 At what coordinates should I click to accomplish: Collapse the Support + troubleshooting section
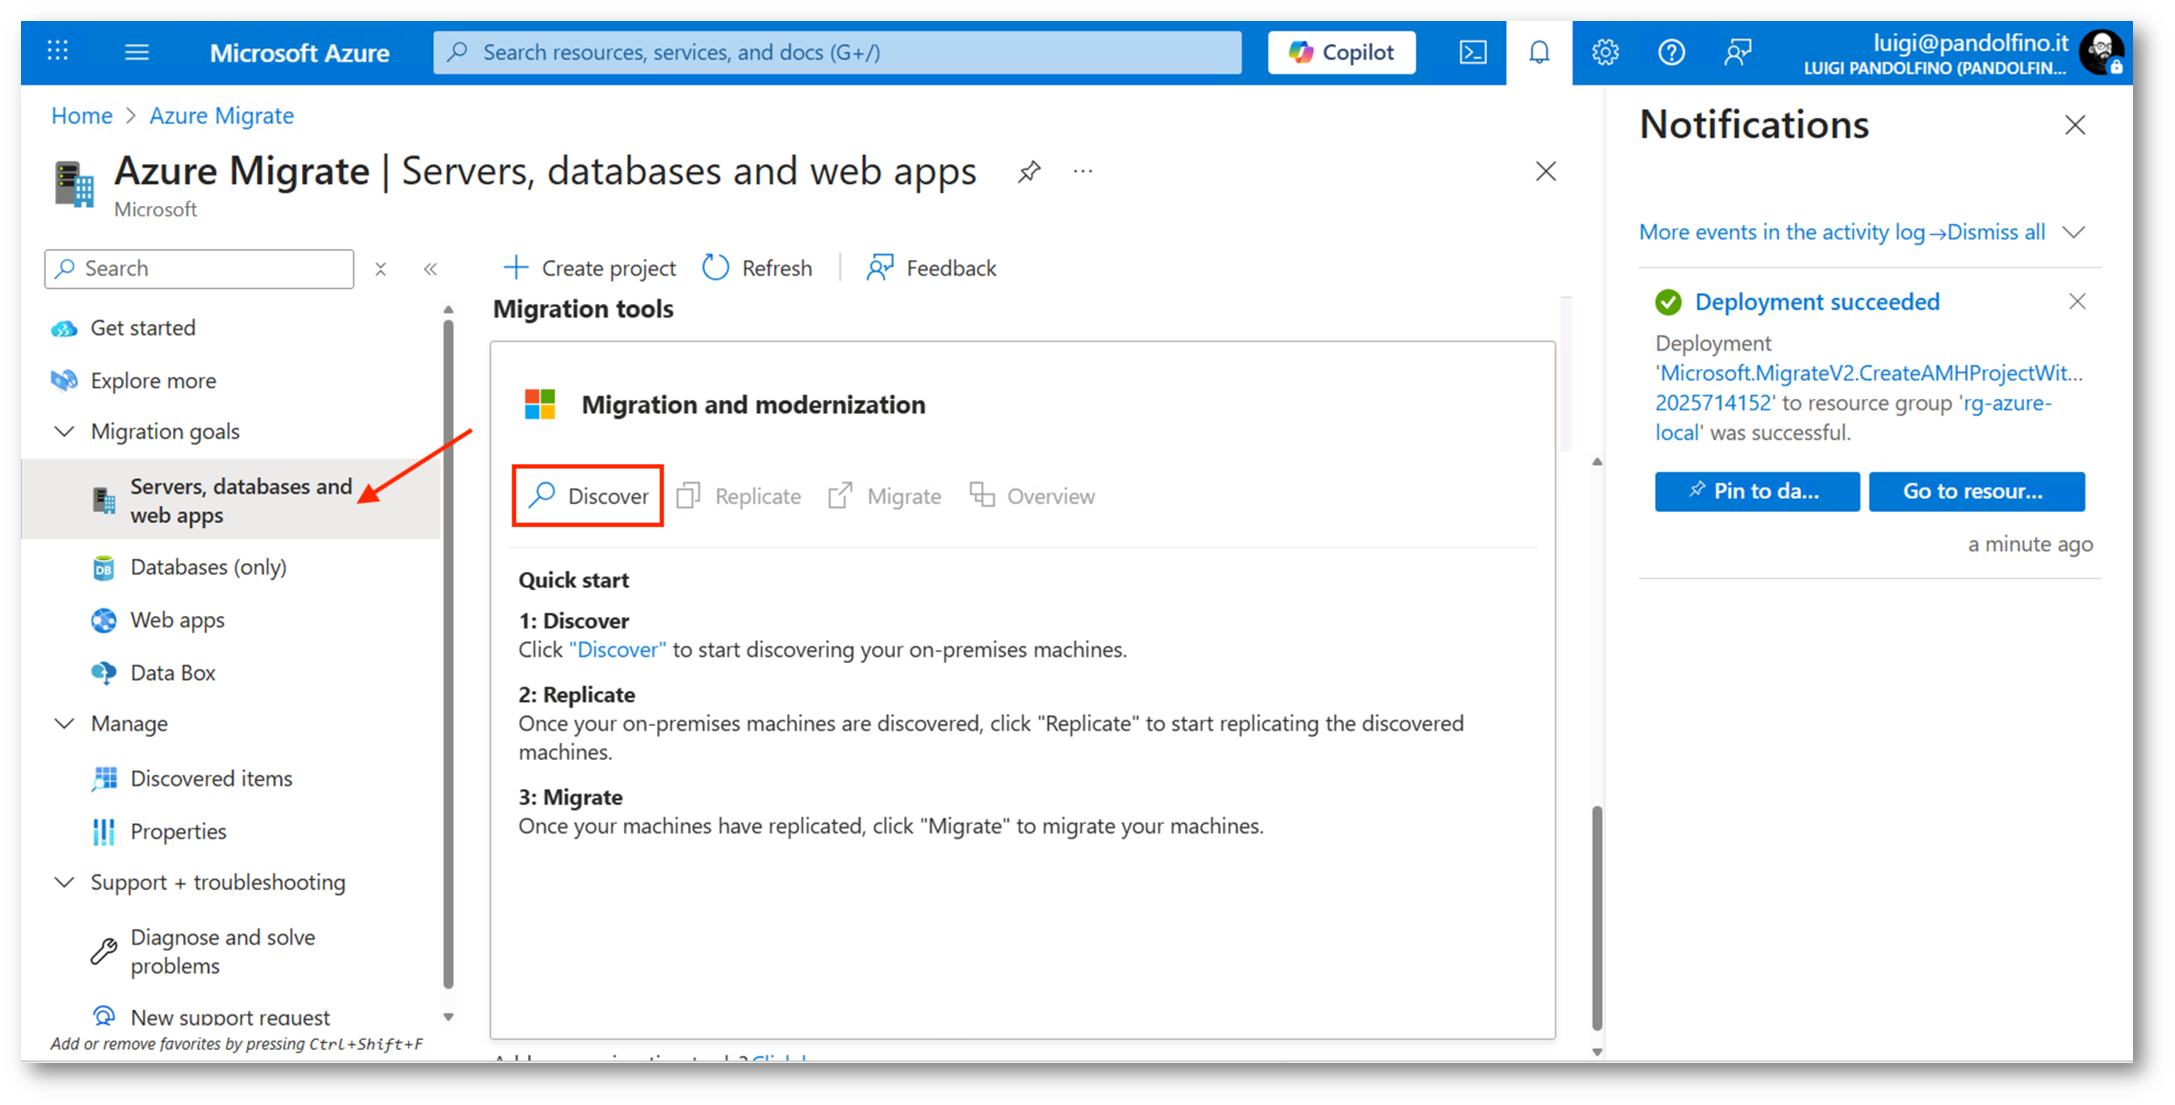tap(65, 882)
